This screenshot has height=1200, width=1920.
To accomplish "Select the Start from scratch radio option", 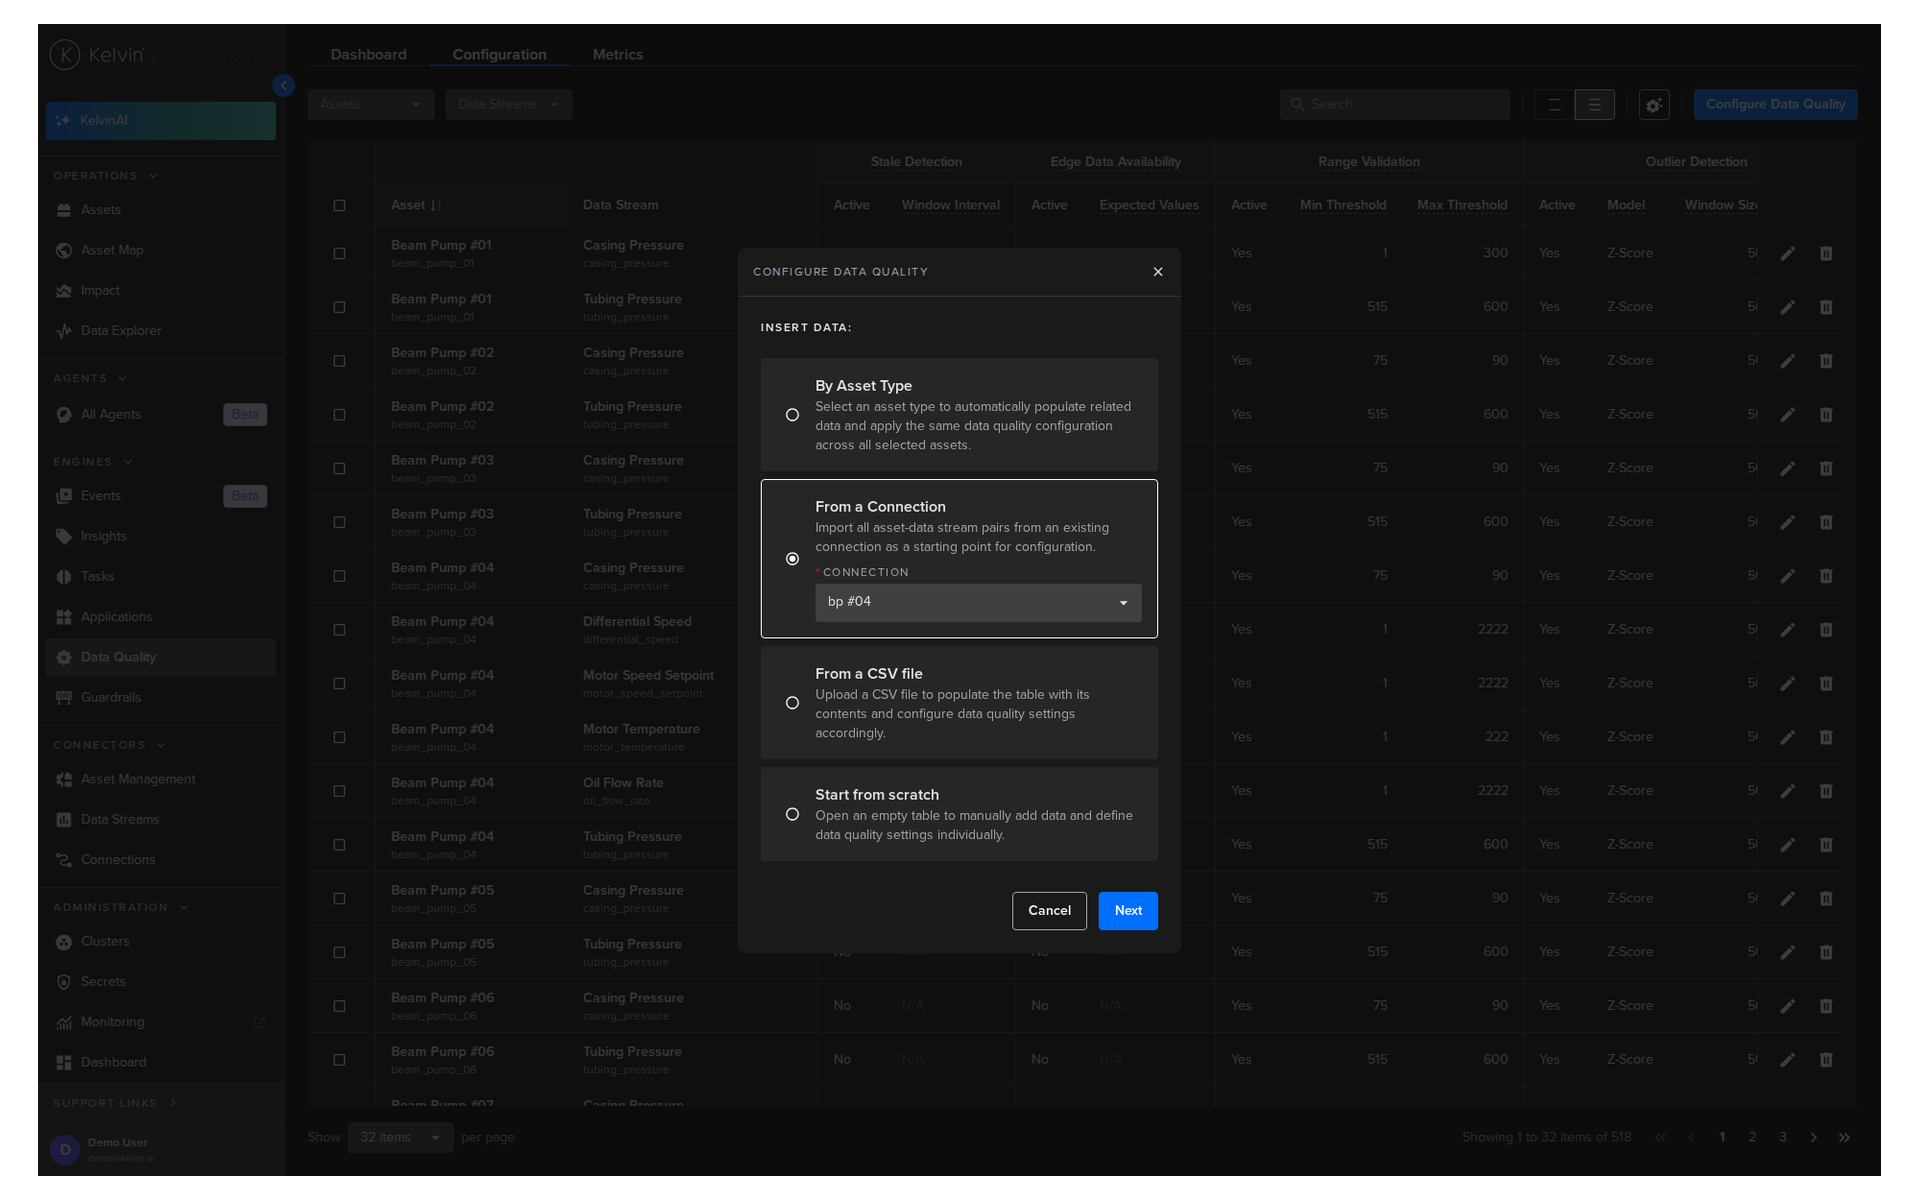I will click(792, 814).
